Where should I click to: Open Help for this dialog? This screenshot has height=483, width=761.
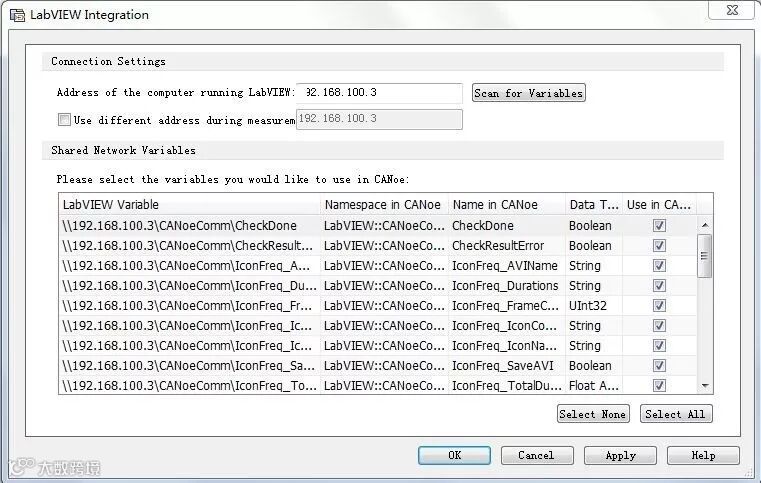[x=703, y=455]
